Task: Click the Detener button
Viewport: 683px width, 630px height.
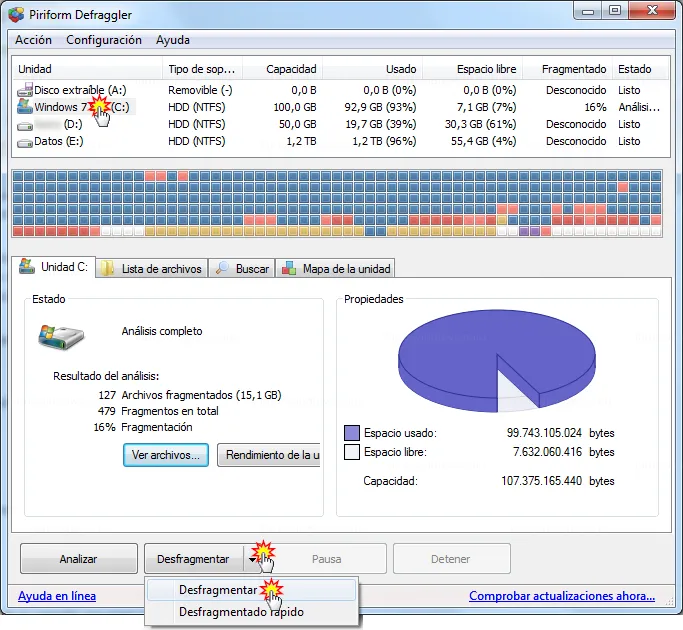Action: pos(452,559)
